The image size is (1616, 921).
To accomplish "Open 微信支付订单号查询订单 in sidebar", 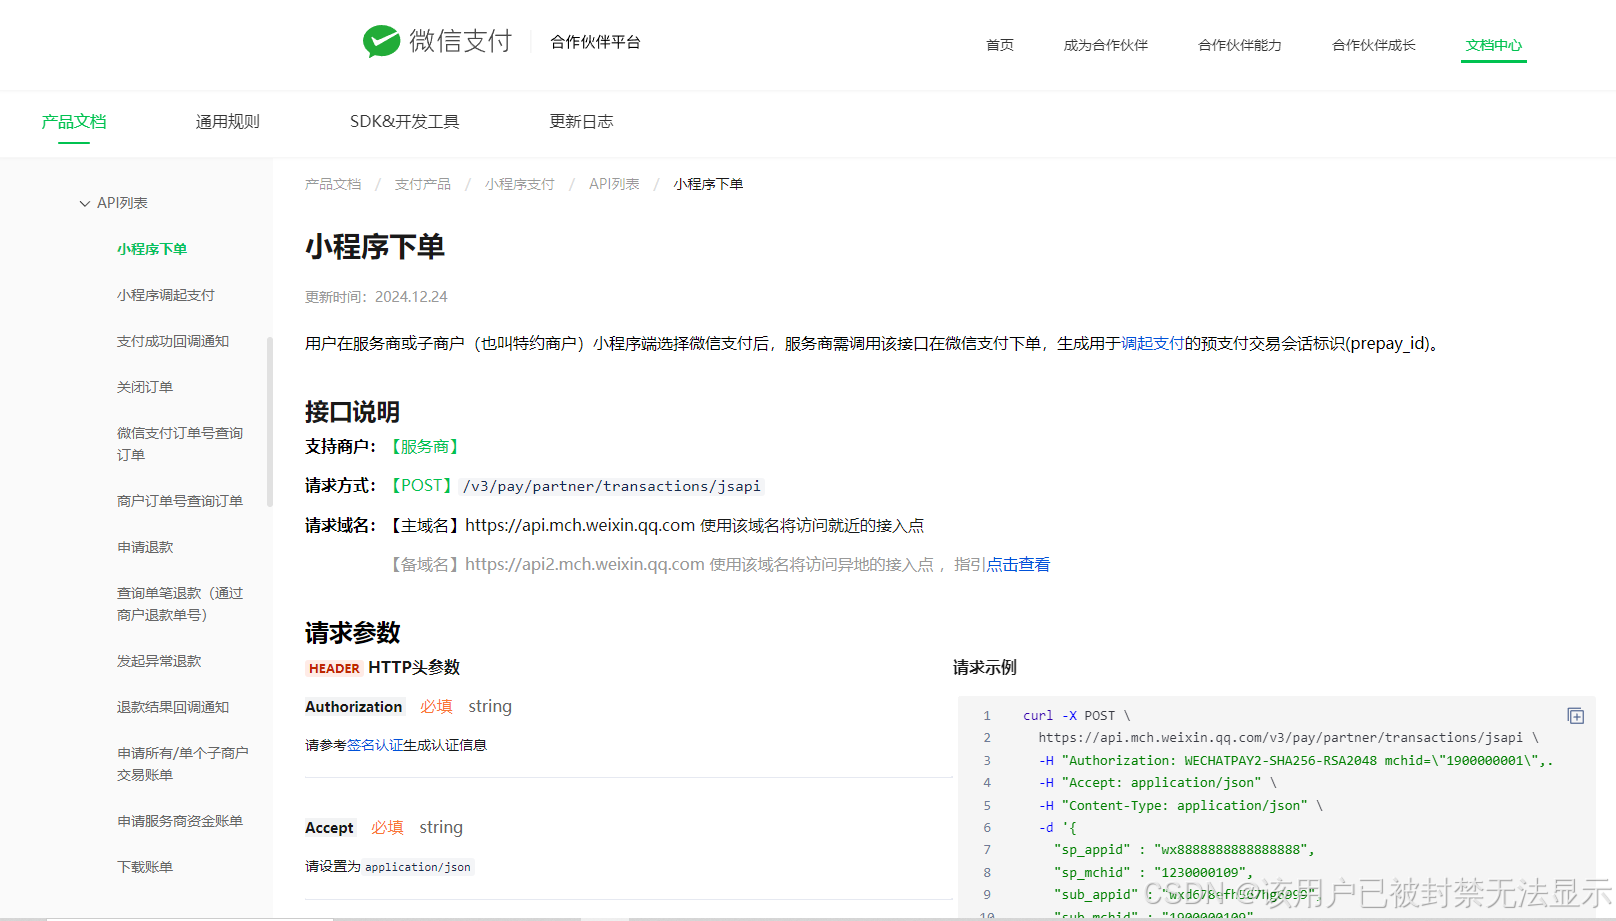I will click(179, 444).
